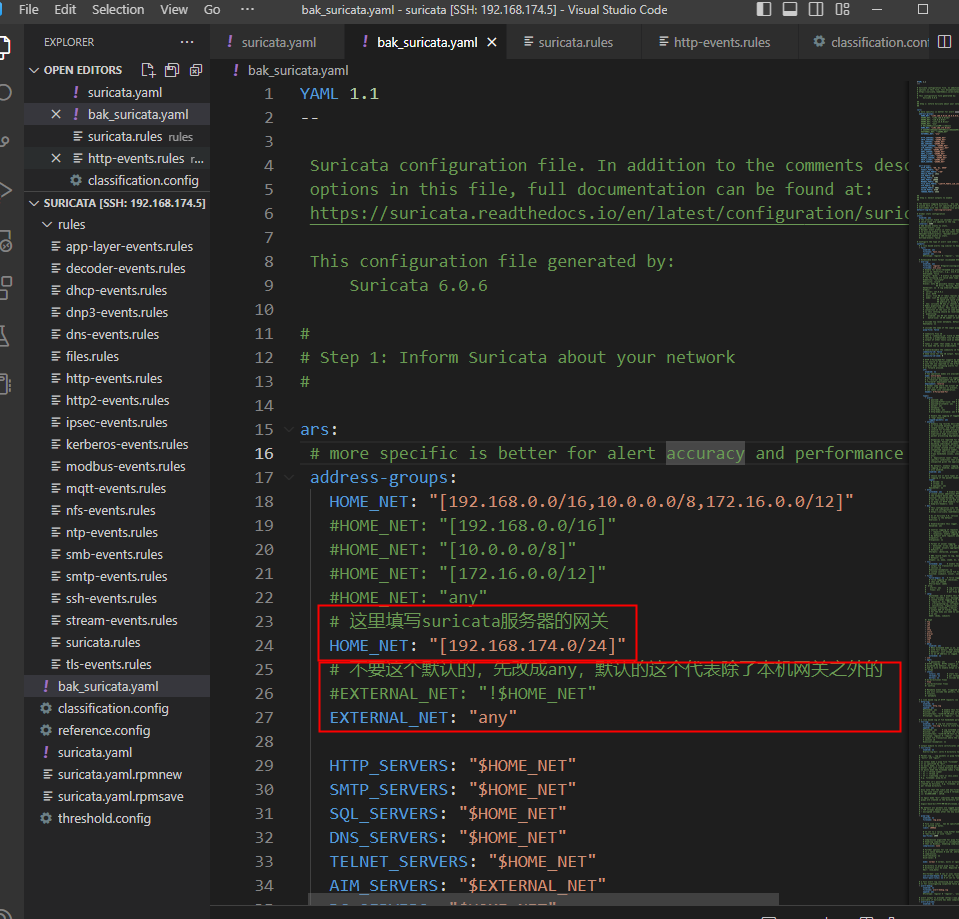Click the New Untitled File icon in Open Editors
Viewport: 959px width, 919px height.
click(x=148, y=70)
